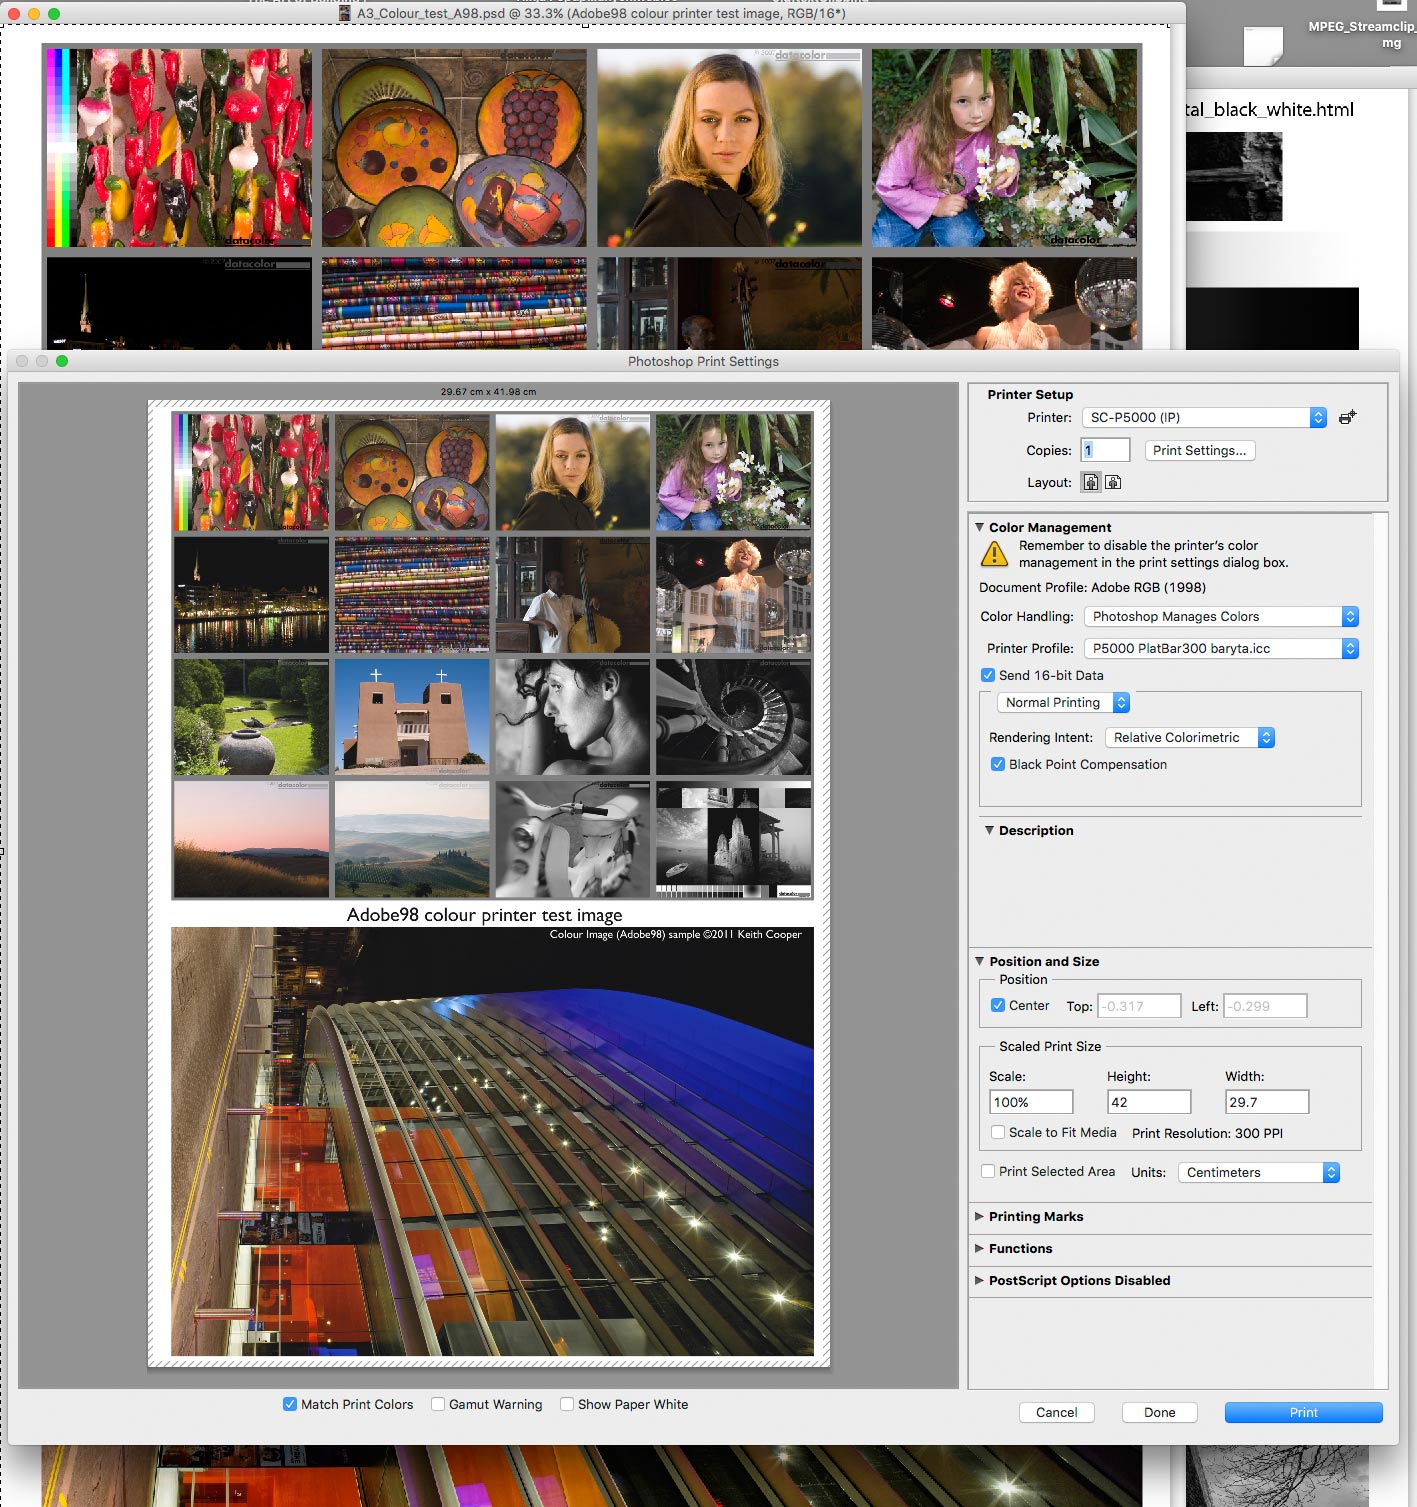
Task: Click the Done button
Action: 1160,1412
